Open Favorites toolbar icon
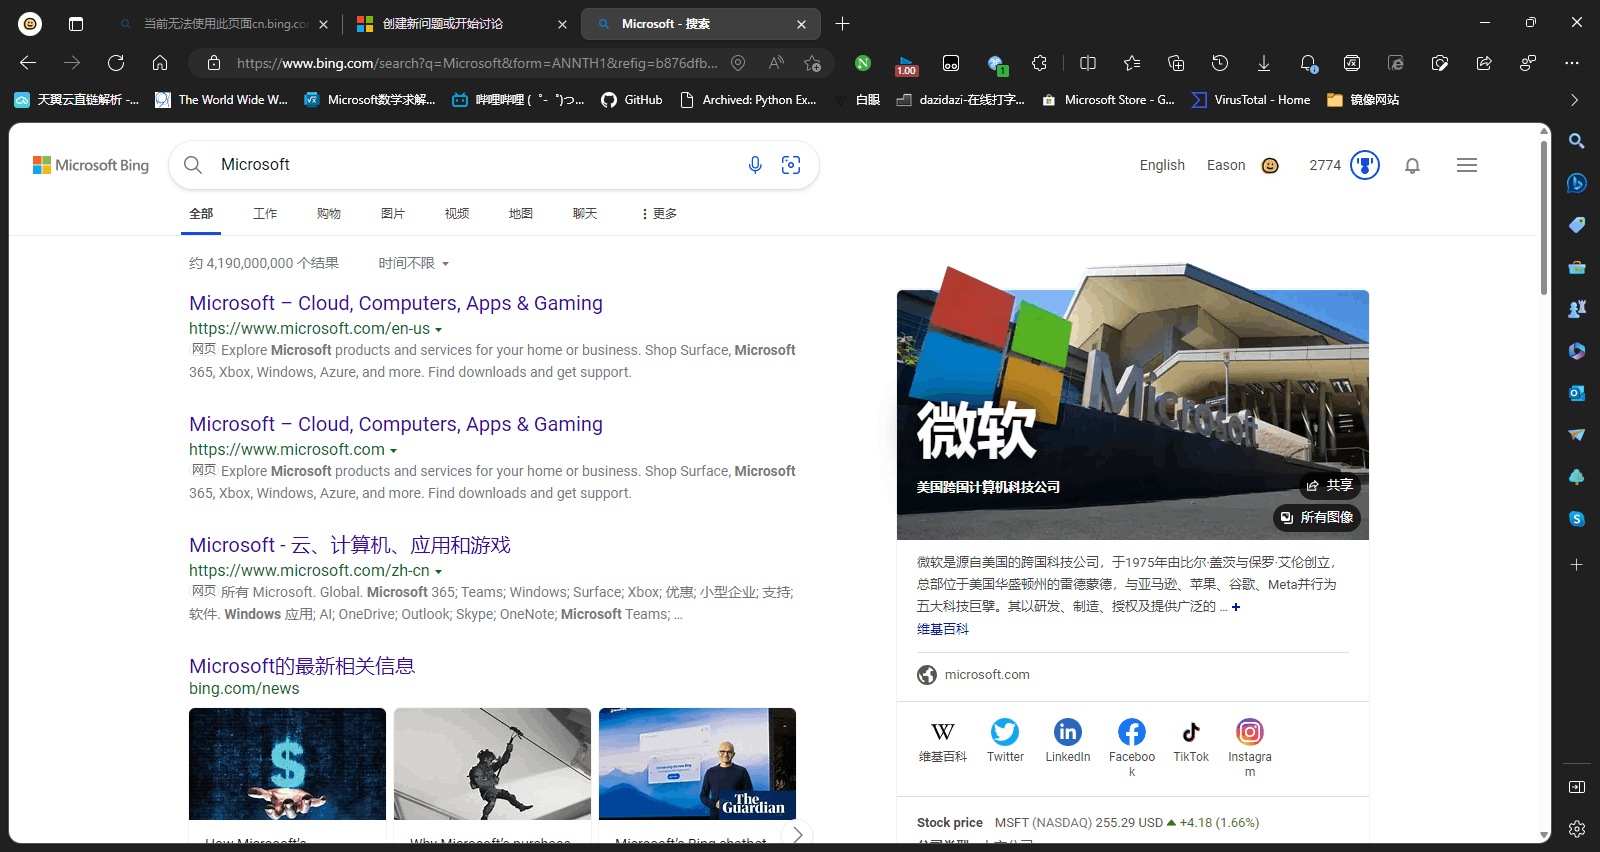1600x852 pixels. click(x=1132, y=63)
